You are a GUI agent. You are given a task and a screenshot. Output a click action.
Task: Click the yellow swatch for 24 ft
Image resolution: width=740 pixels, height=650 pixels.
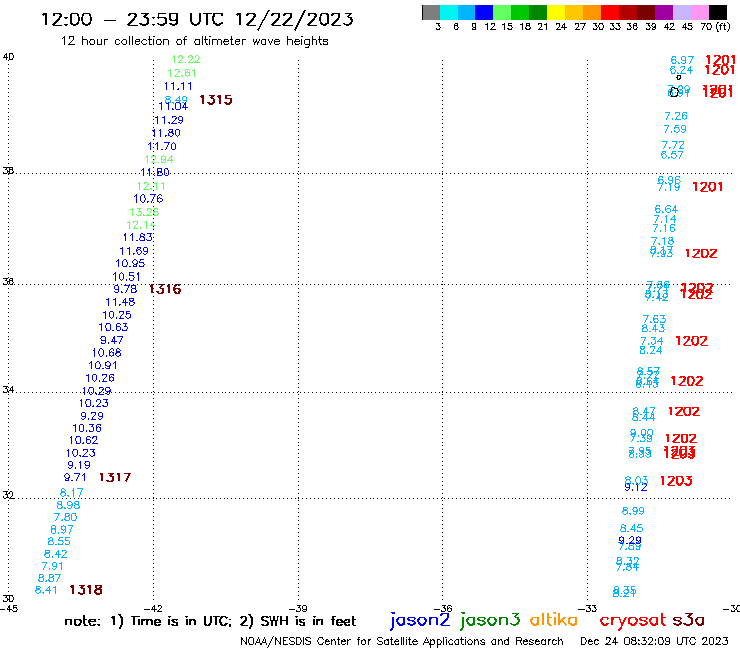click(556, 12)
